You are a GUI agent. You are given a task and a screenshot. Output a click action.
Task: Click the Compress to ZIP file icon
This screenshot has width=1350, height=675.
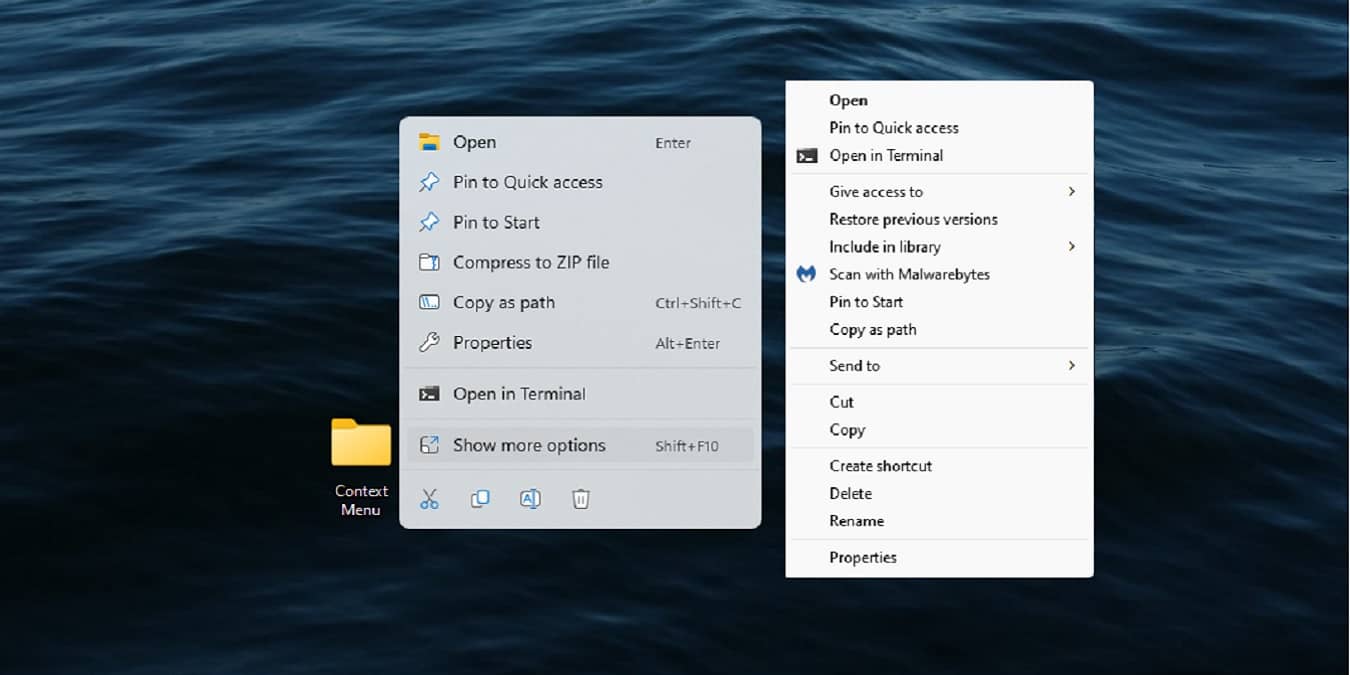(430, 262)
